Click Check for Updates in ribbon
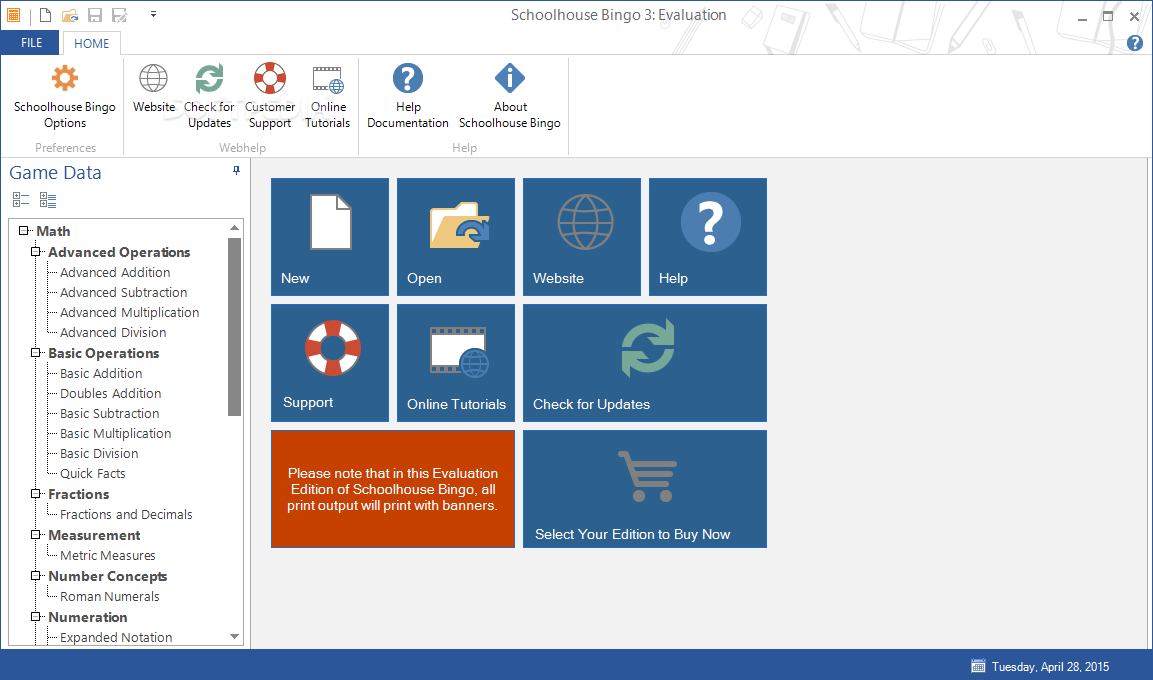The width and height of the screenshot is (1153, 680). (210, 96)
